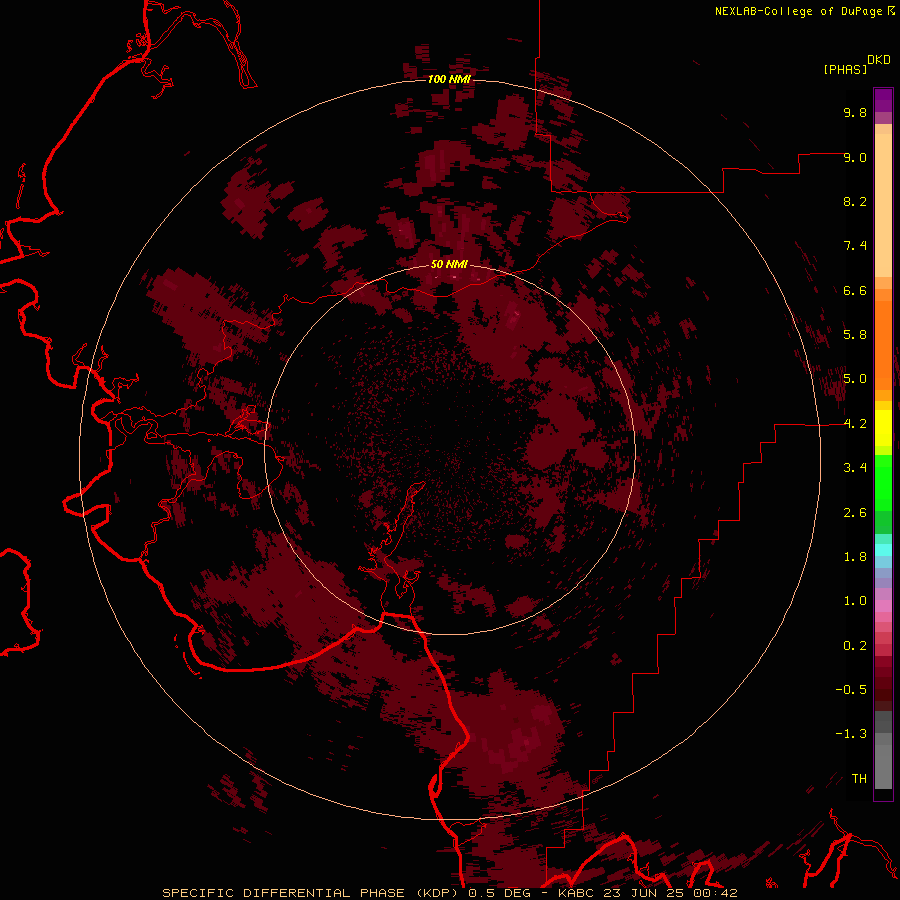Click the 8.2 scale label
Image resolution: width=900 pixels, height=900 pixels.
[855, 201]
